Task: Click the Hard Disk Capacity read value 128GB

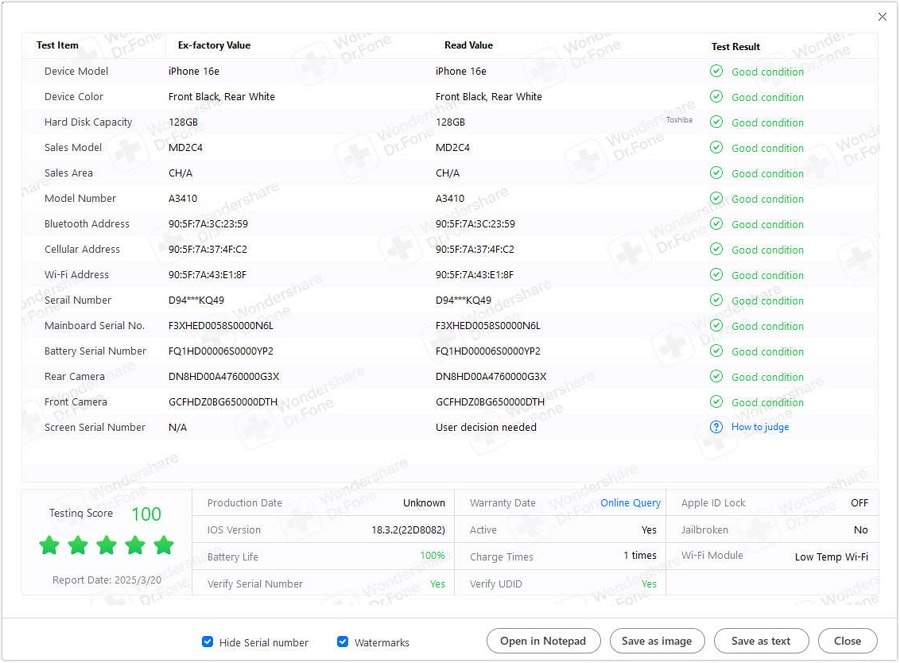Action: coord(450,122)
